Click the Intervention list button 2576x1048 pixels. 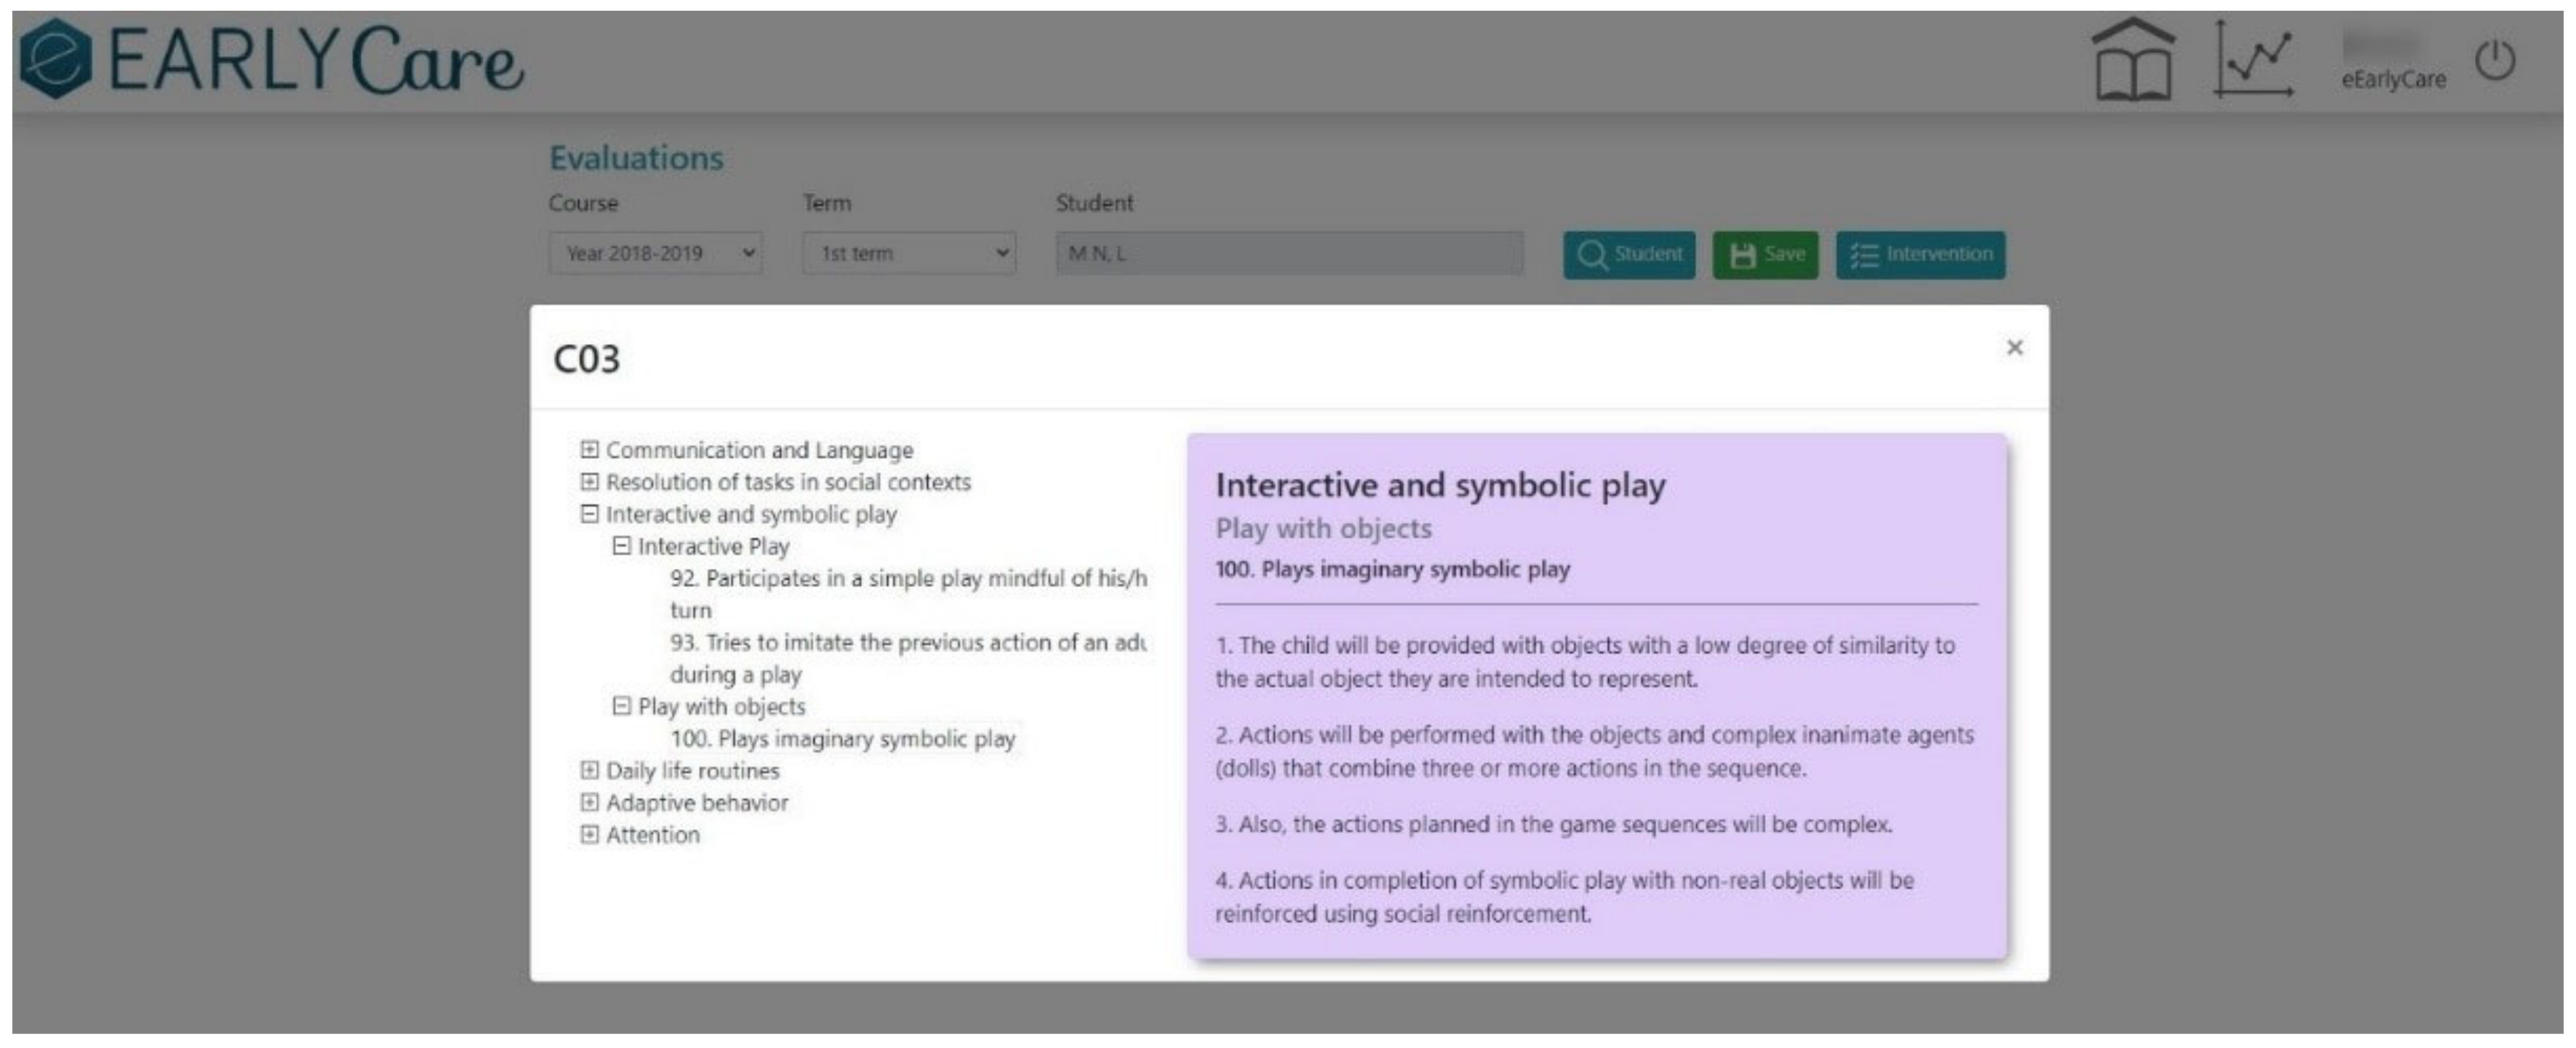click(x=1920, y=254)
